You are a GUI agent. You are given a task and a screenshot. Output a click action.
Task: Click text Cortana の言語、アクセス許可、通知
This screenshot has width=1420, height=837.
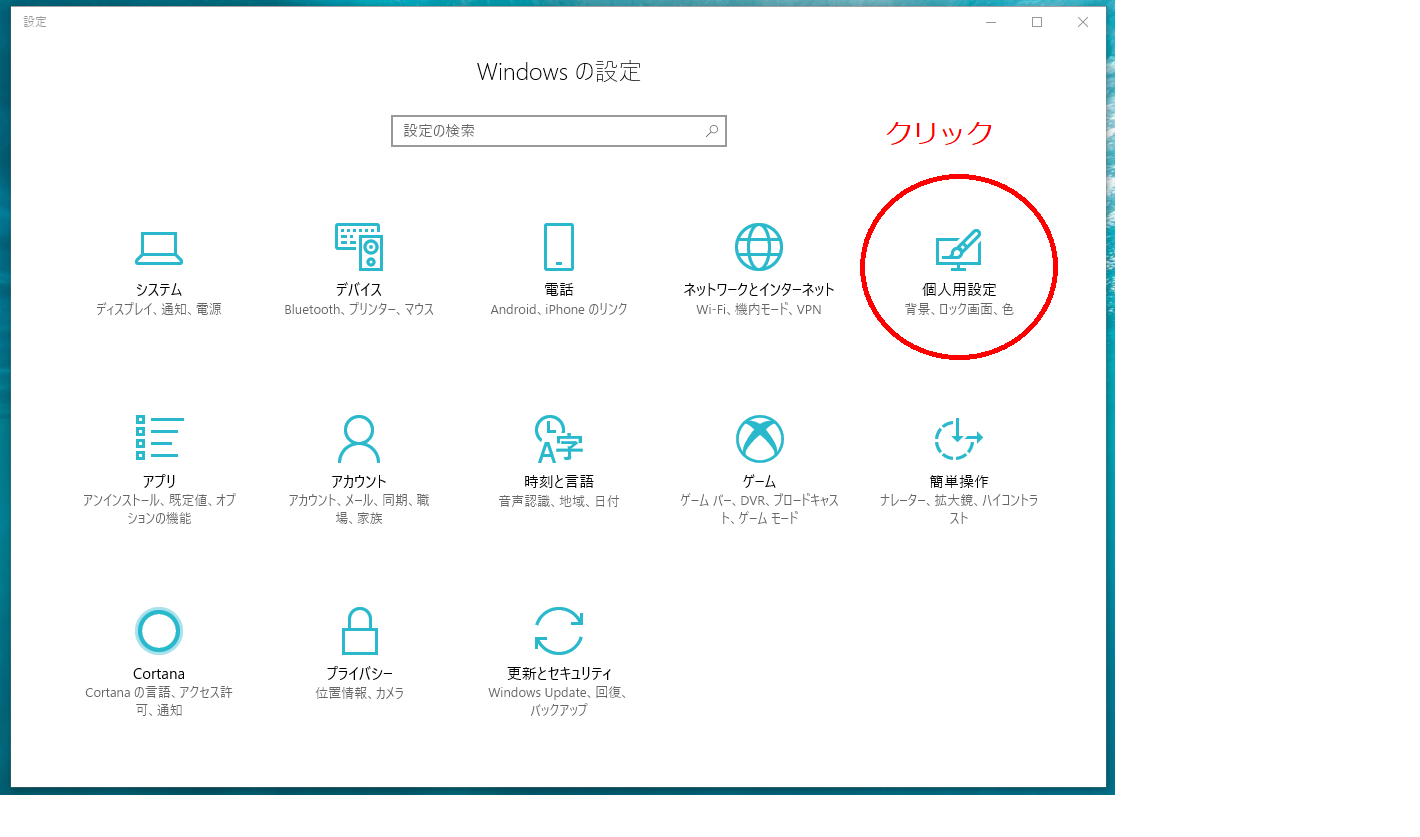[159, 702]
